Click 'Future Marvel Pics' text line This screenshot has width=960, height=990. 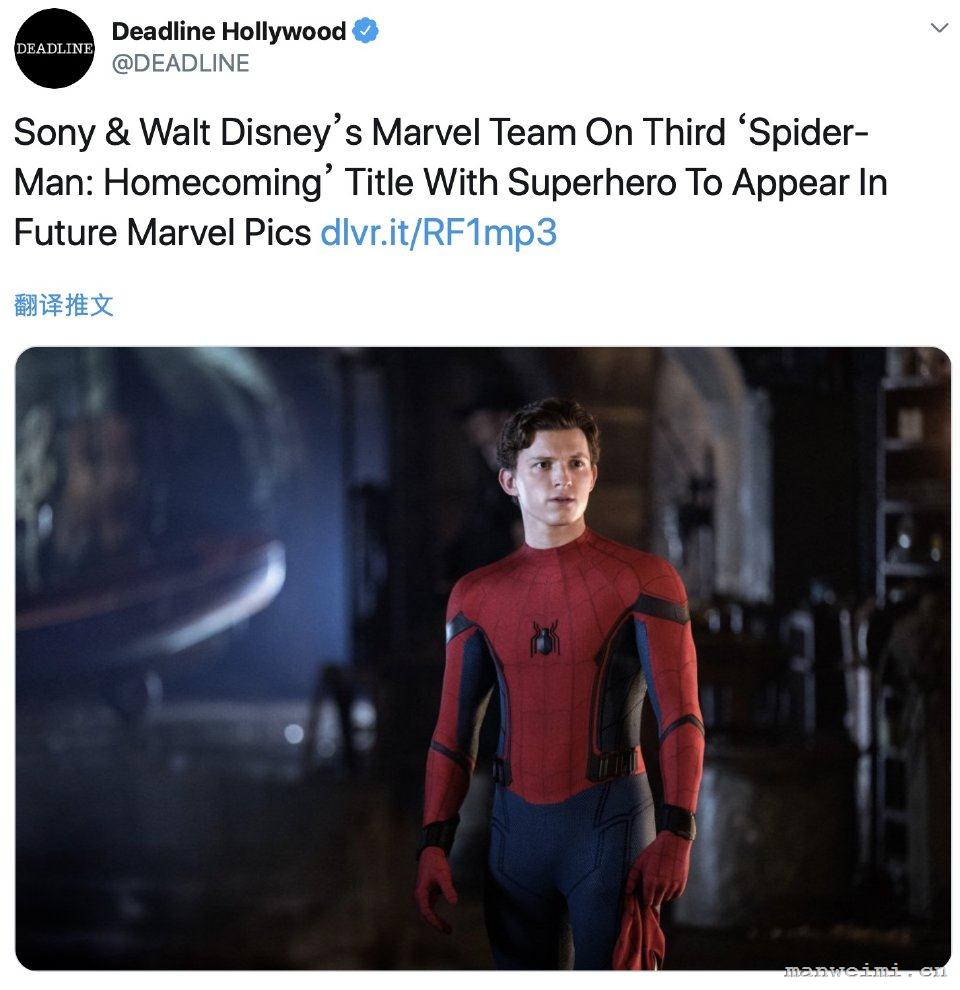(x=162, y=232)
